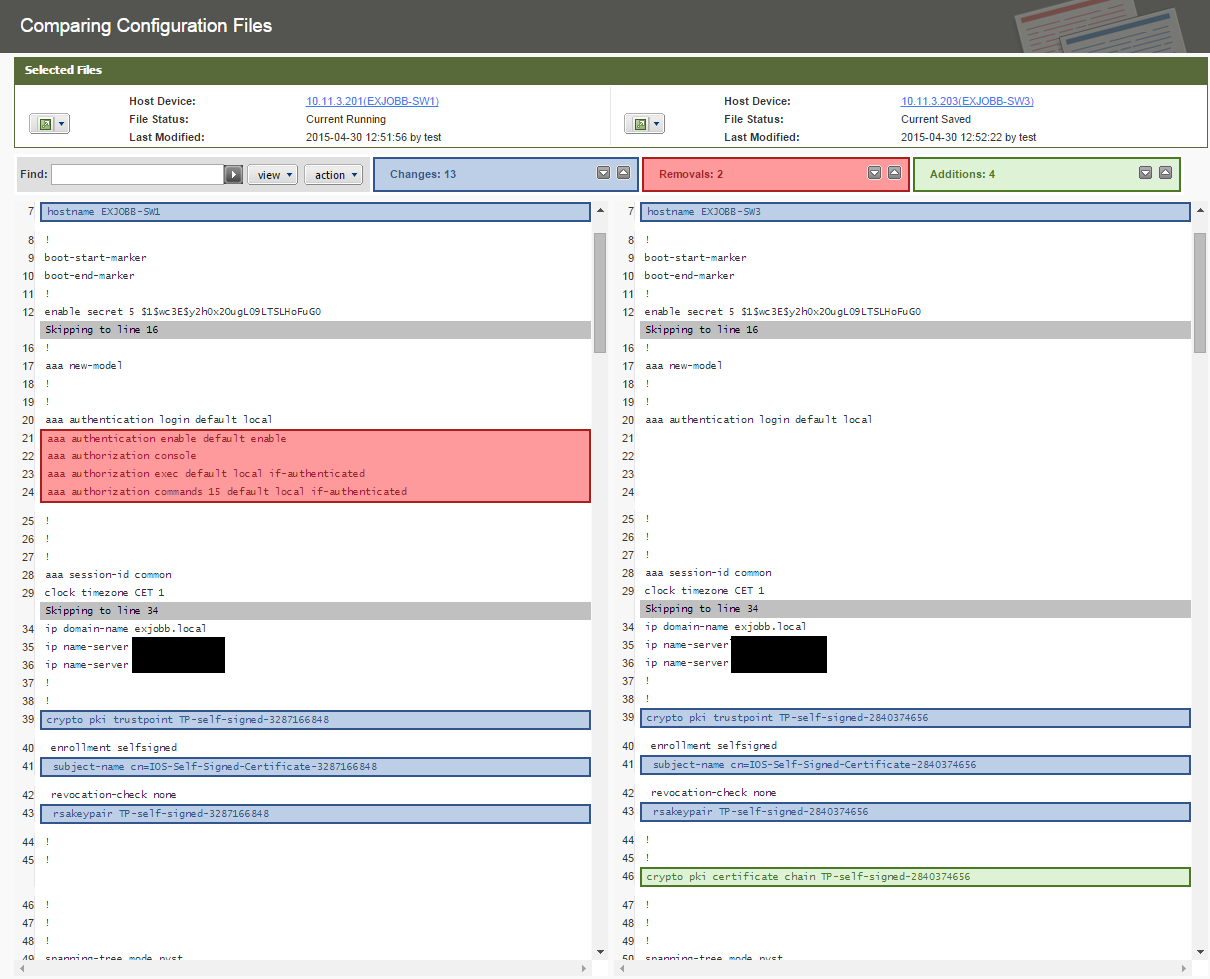Click the left pane vertical scrollbar thumb
The width and height of the screenshot is (1210, 979).
coord(600,292)
